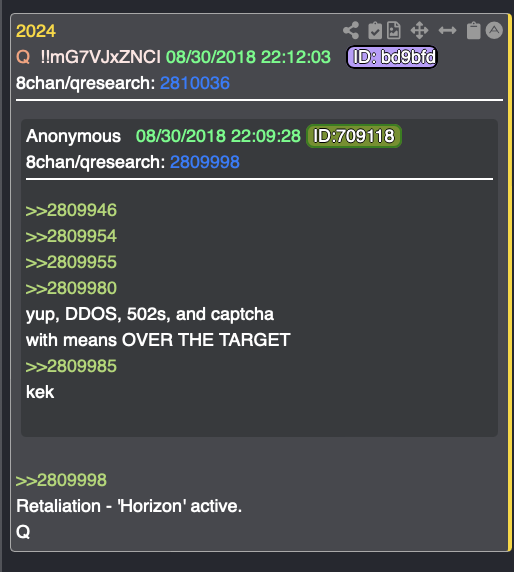Open post number 2024 link
This screenshot has width=514, height=572.
click(36, 31)
